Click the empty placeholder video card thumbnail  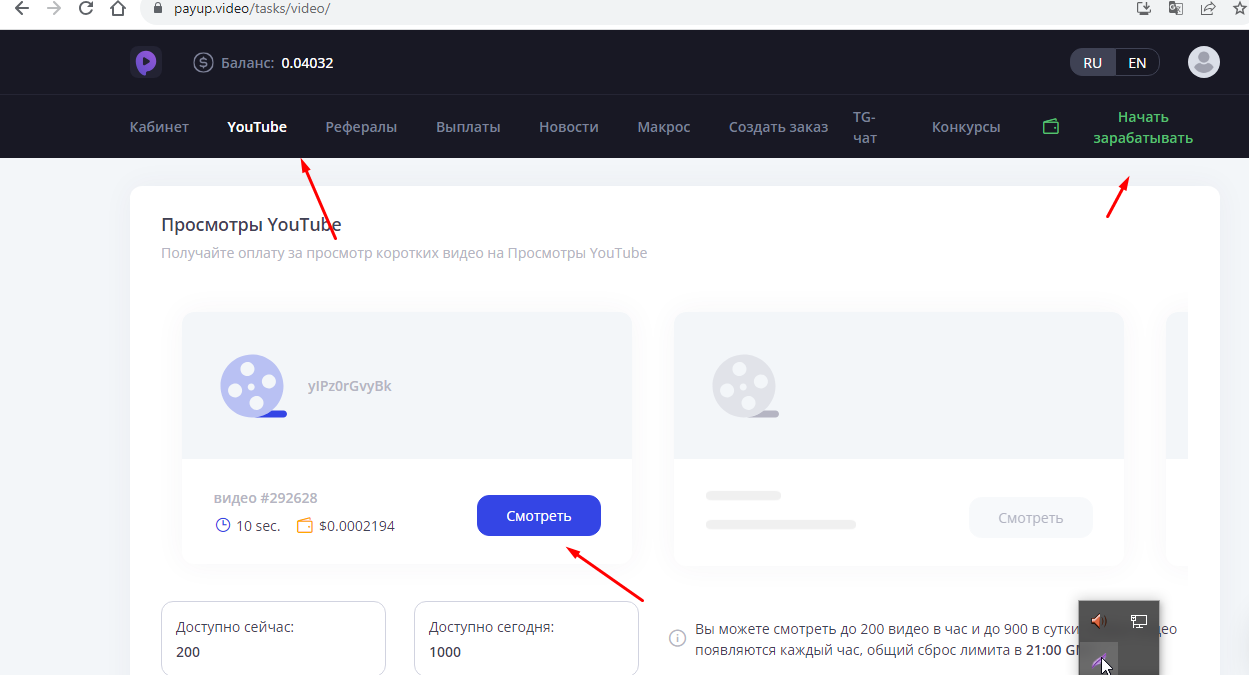pos(899,386)
